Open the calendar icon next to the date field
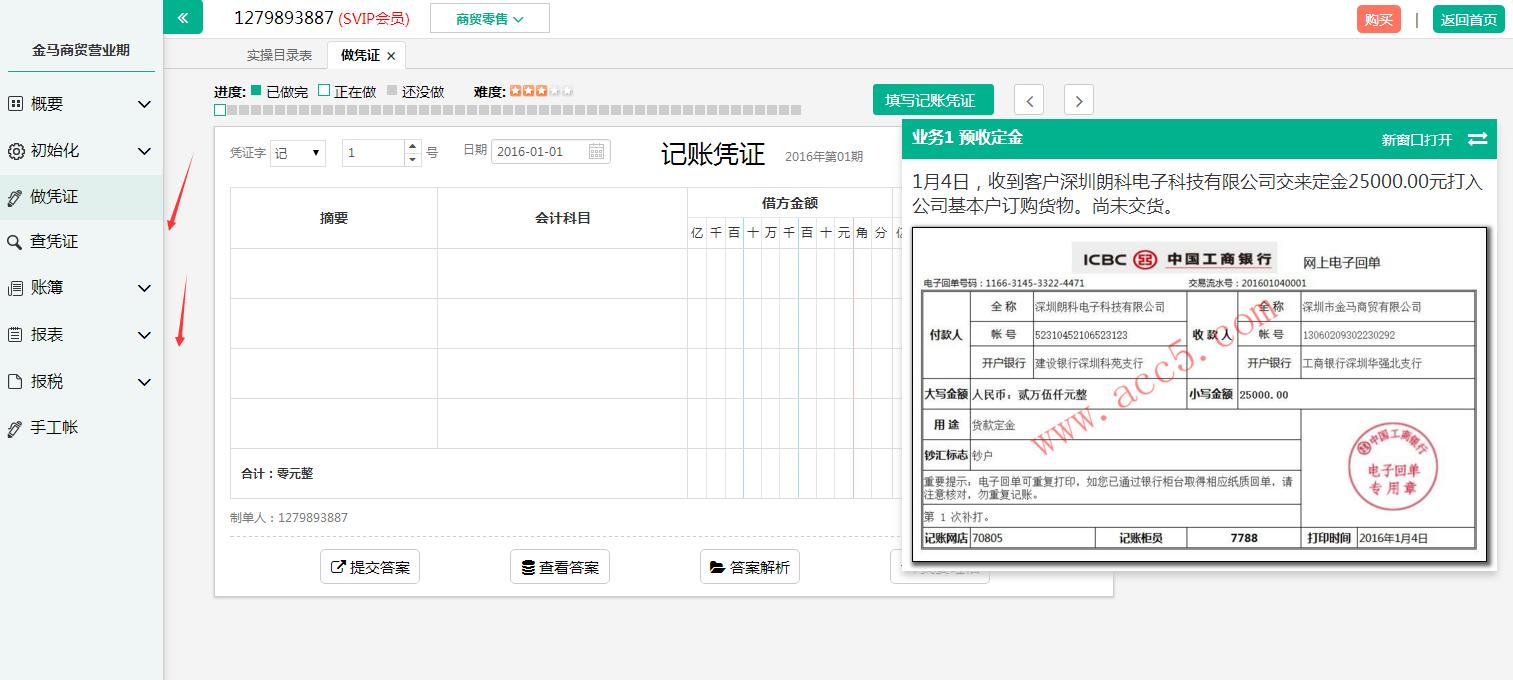 596,151
